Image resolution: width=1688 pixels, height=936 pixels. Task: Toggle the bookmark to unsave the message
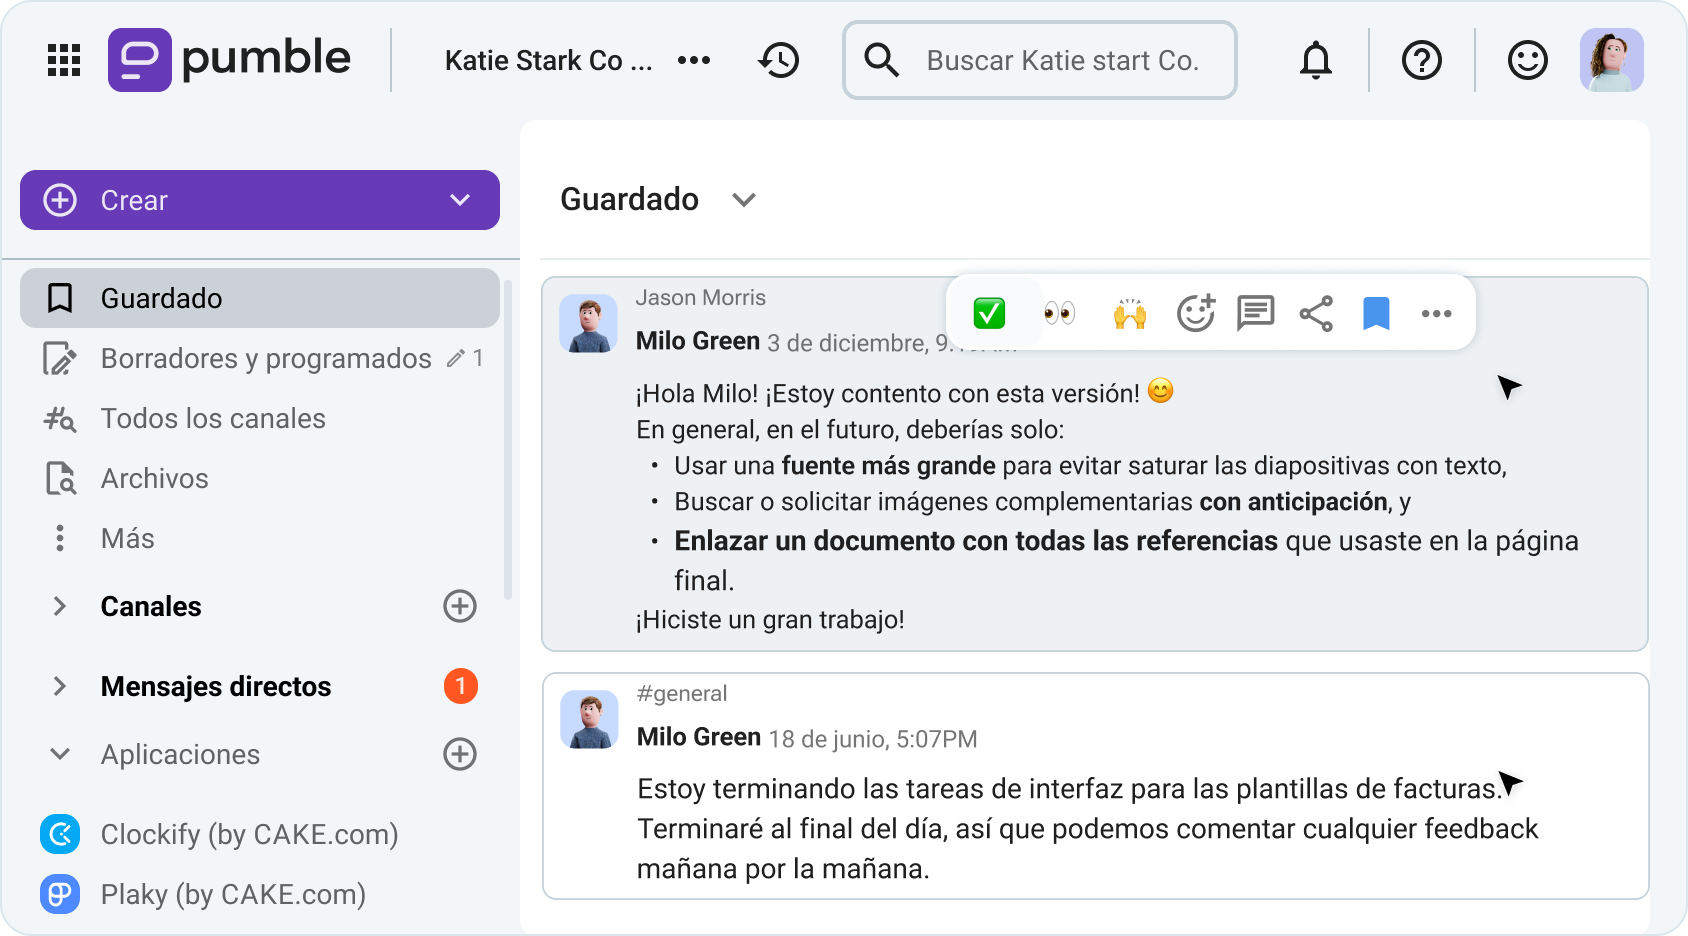click(x=1376, y=312)
